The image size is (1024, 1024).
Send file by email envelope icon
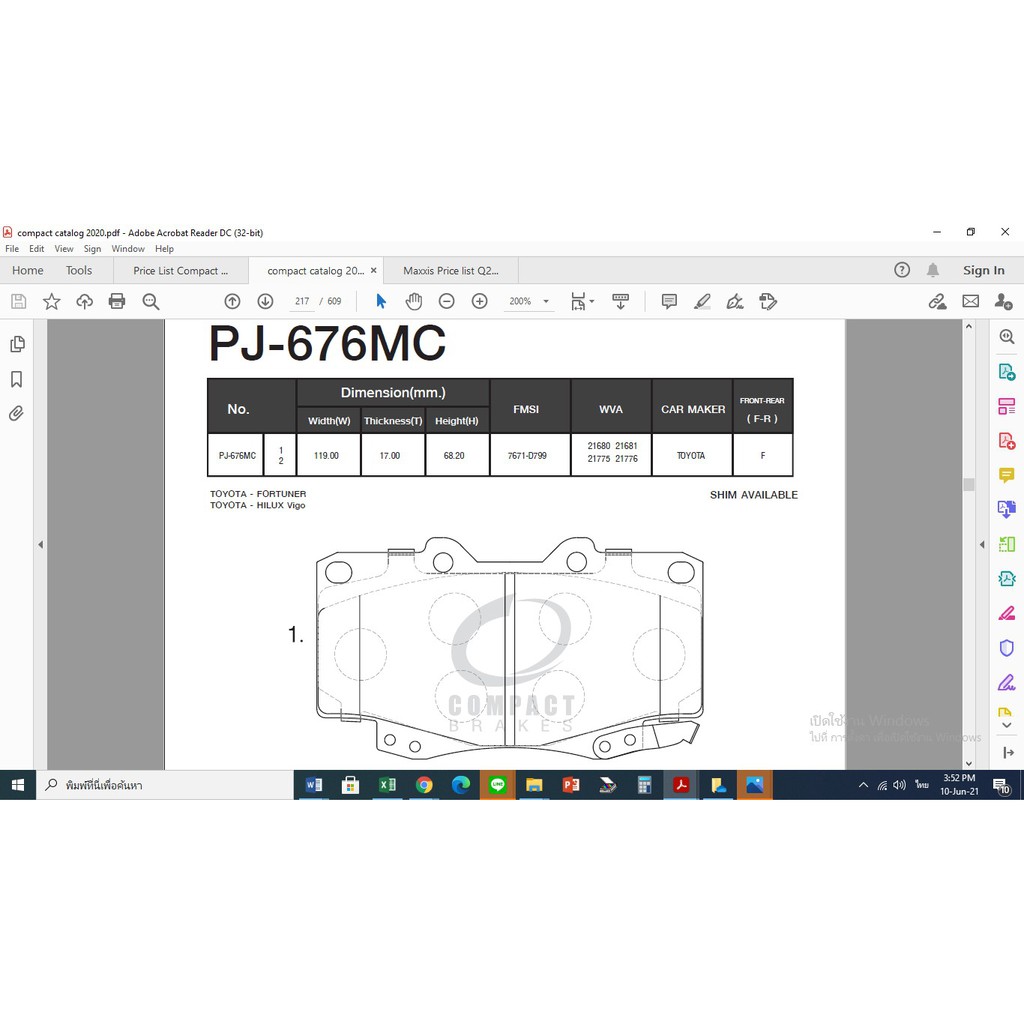[x=970, y=301]
